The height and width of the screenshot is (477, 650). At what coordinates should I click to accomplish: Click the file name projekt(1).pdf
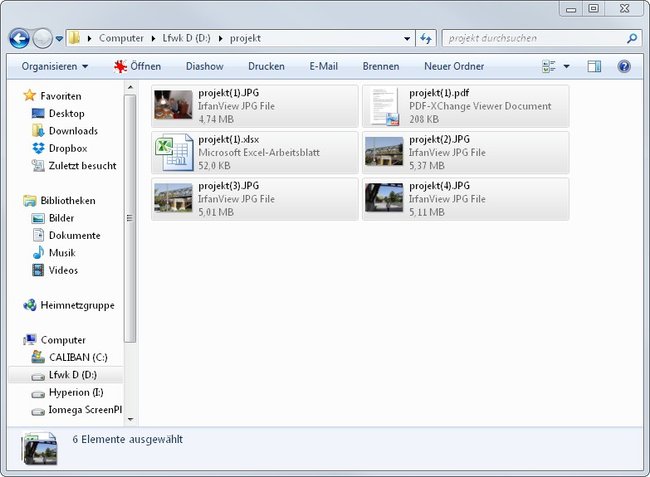pyautogui.click(x=439, y=93)
